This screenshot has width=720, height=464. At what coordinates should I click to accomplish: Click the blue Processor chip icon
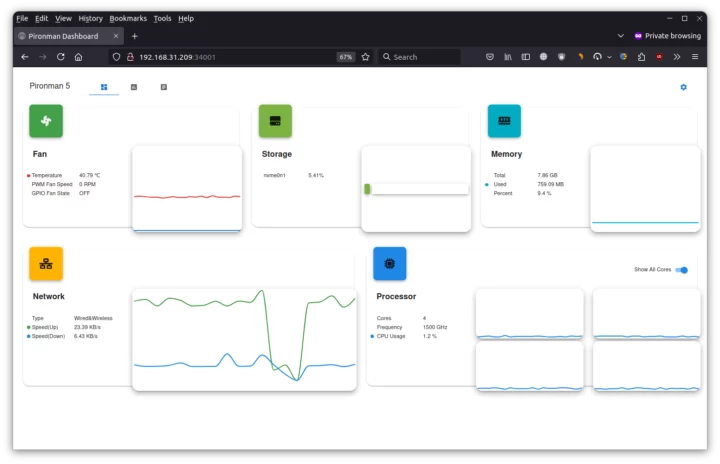[390, 264]
